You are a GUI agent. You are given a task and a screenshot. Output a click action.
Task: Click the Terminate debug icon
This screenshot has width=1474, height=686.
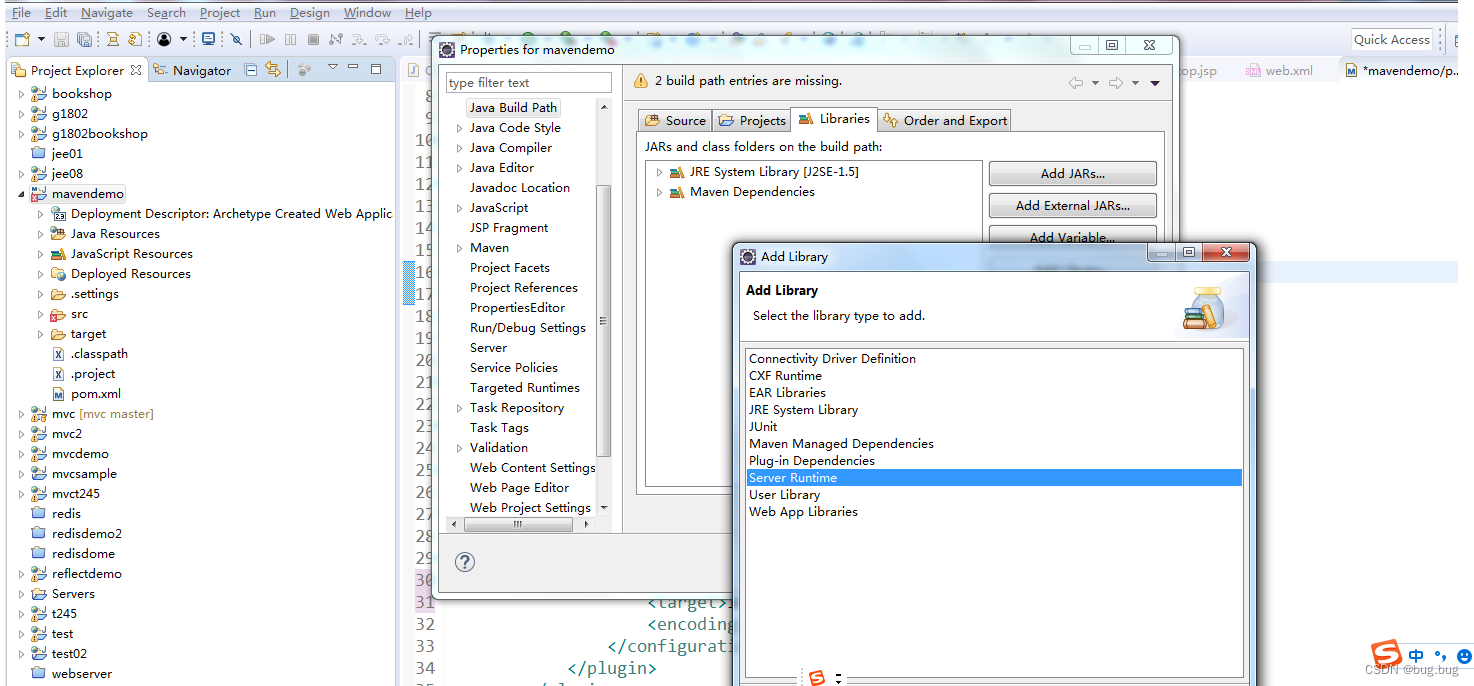point(313,40)
